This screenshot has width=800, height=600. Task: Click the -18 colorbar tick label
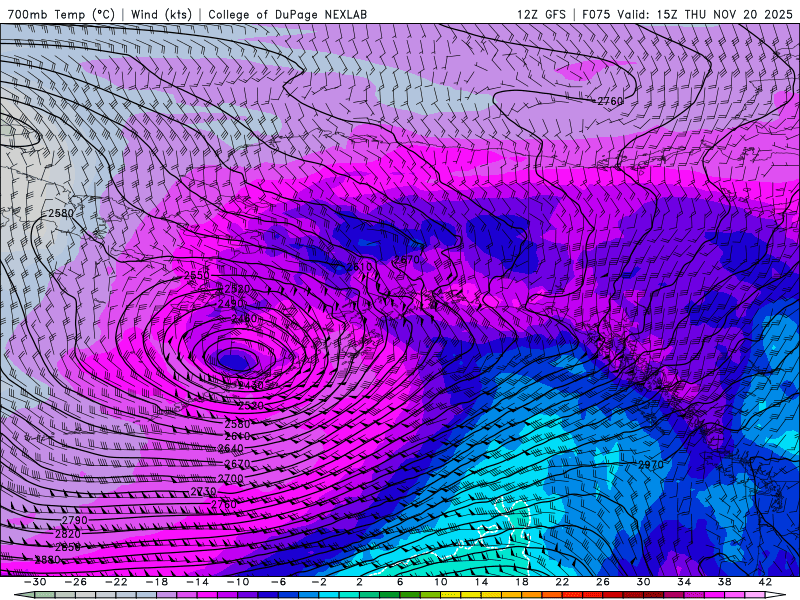(x=157, y=582)
